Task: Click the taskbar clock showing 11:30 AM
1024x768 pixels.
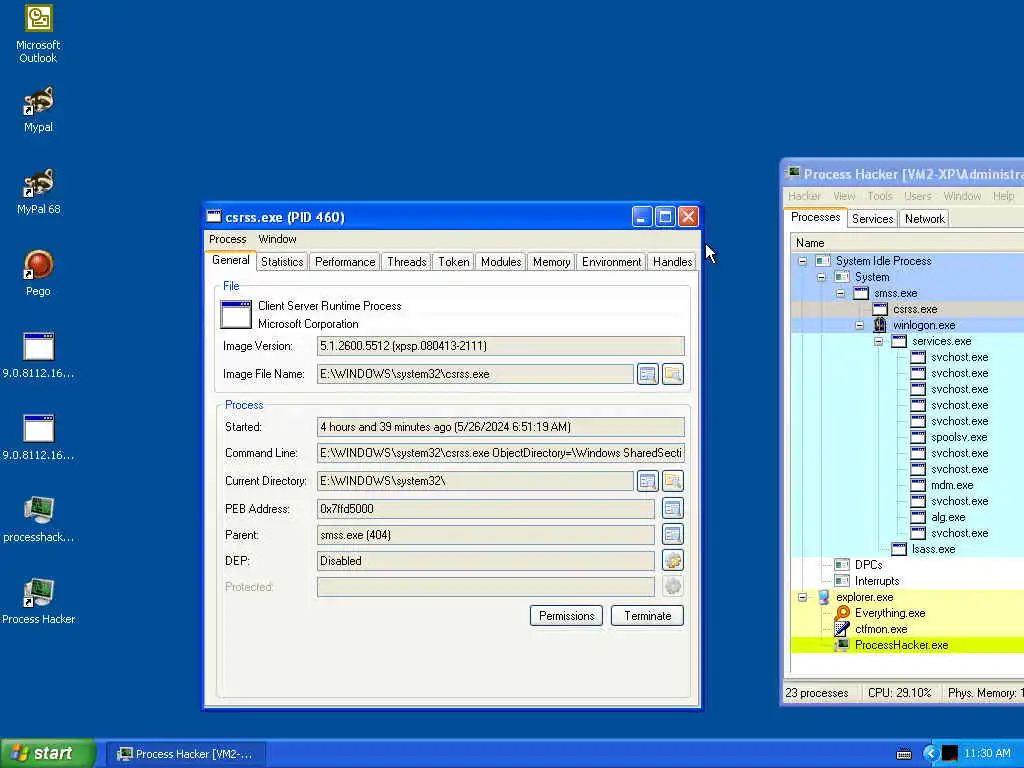Action: pyautogui.click(x=987, y=754)
